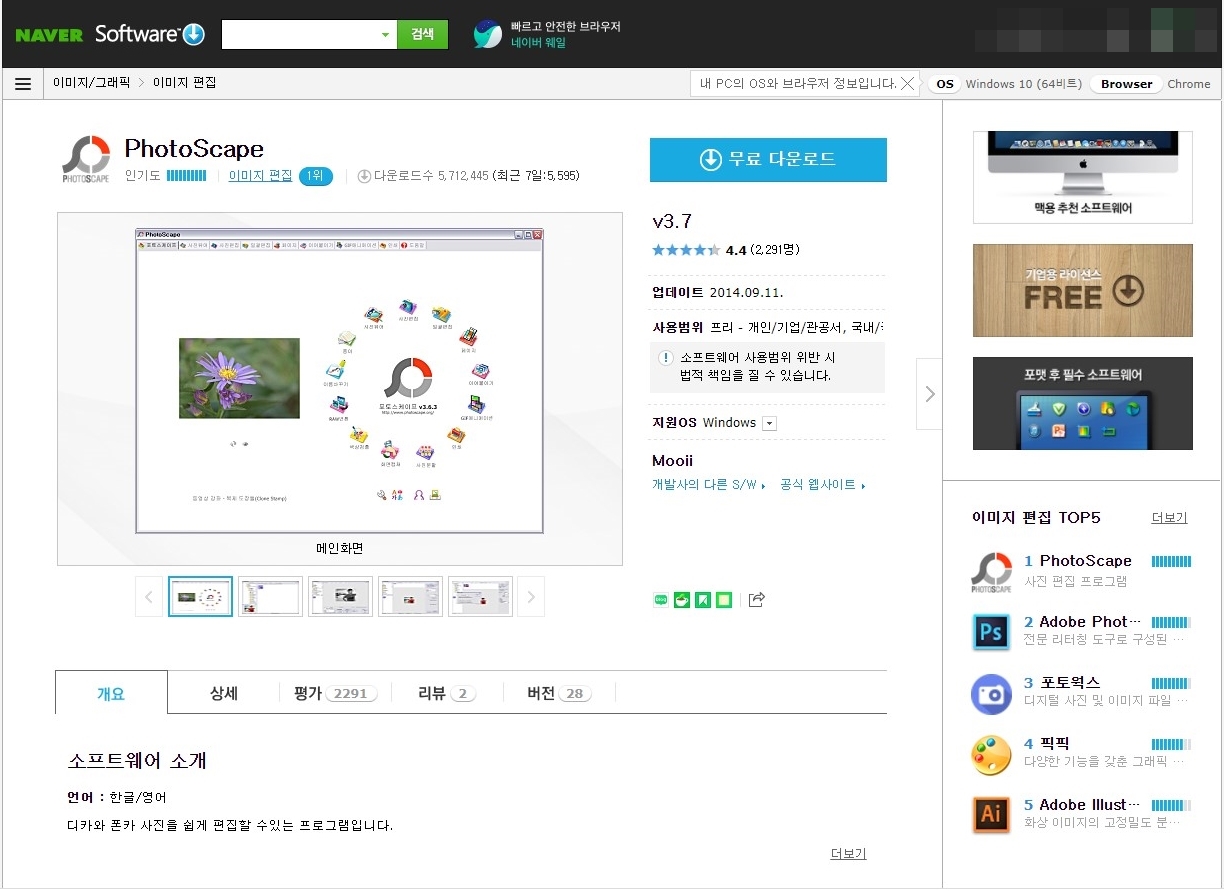Click the NAVER Software logo
Viewport: 1224px width, 891px height.
[x=110, y=34]
